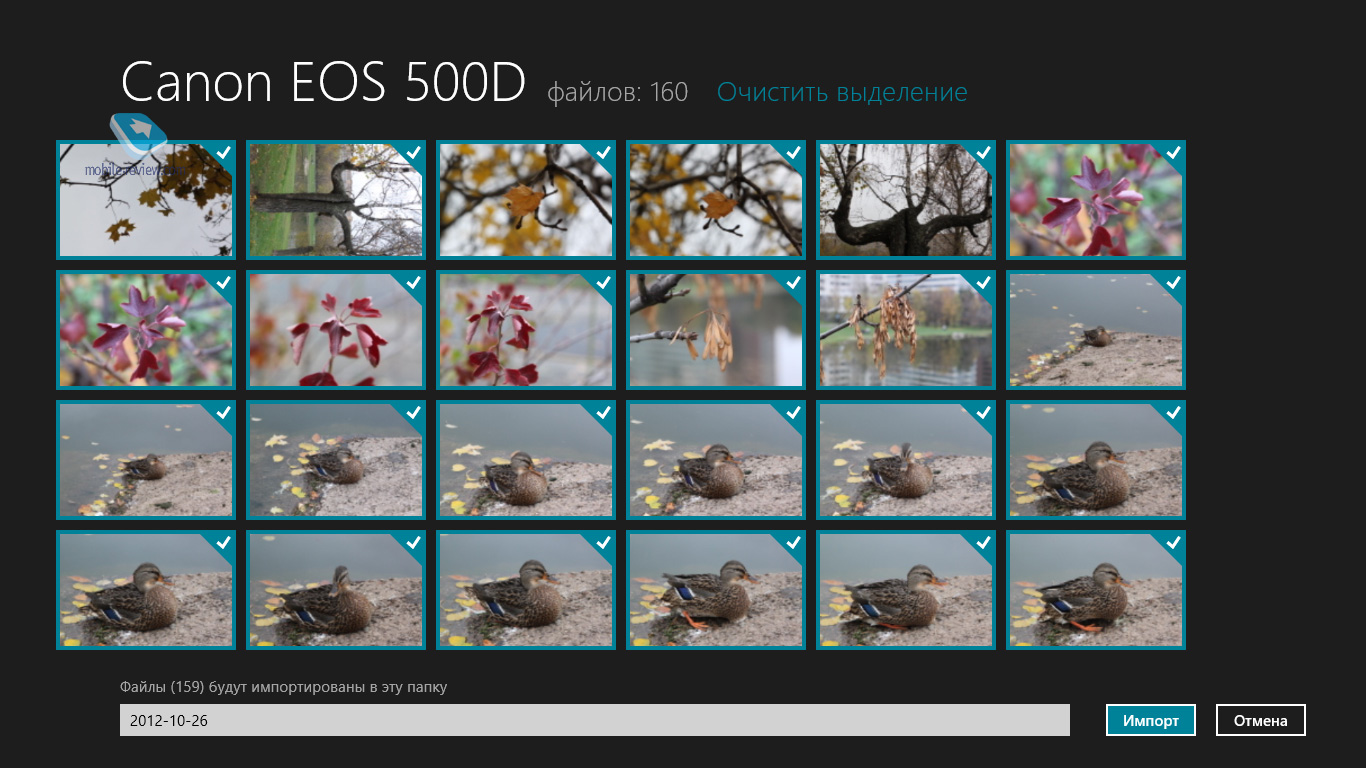Click the checkmark icon on the last photo in the top row

click(1173, 153)
